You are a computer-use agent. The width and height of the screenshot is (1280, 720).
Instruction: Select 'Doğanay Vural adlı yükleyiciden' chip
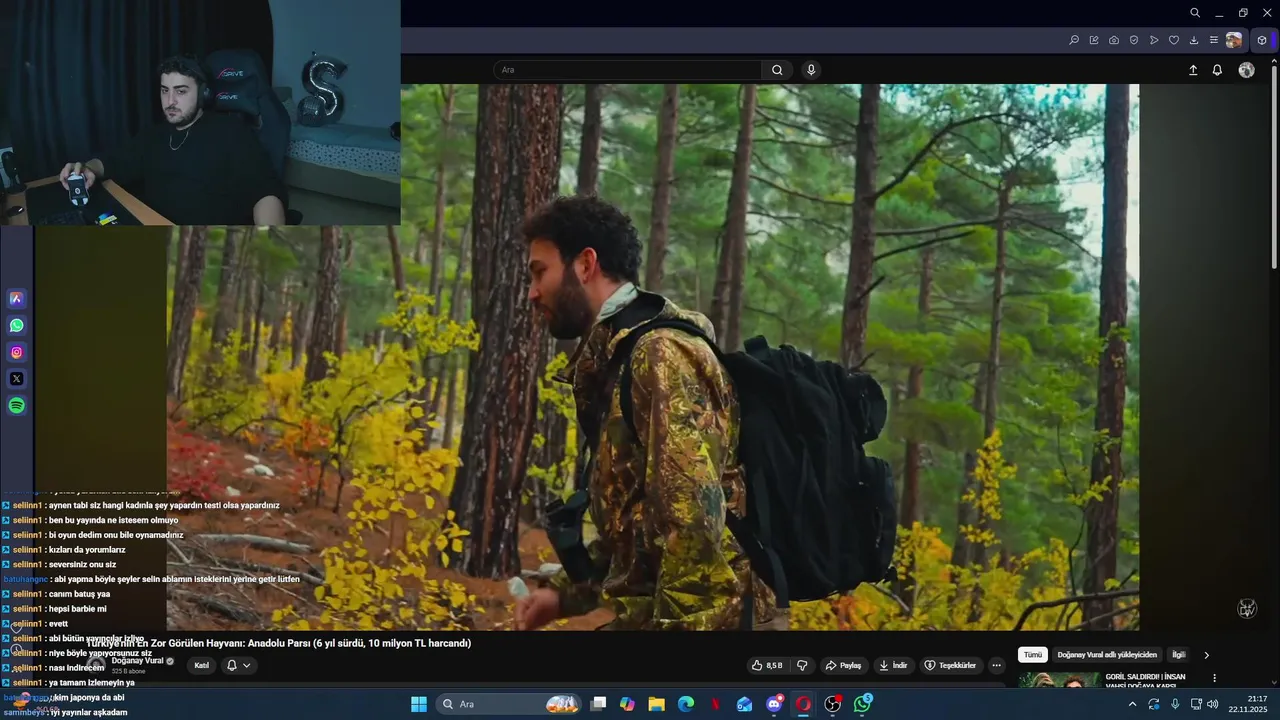tap(1107, 655)
